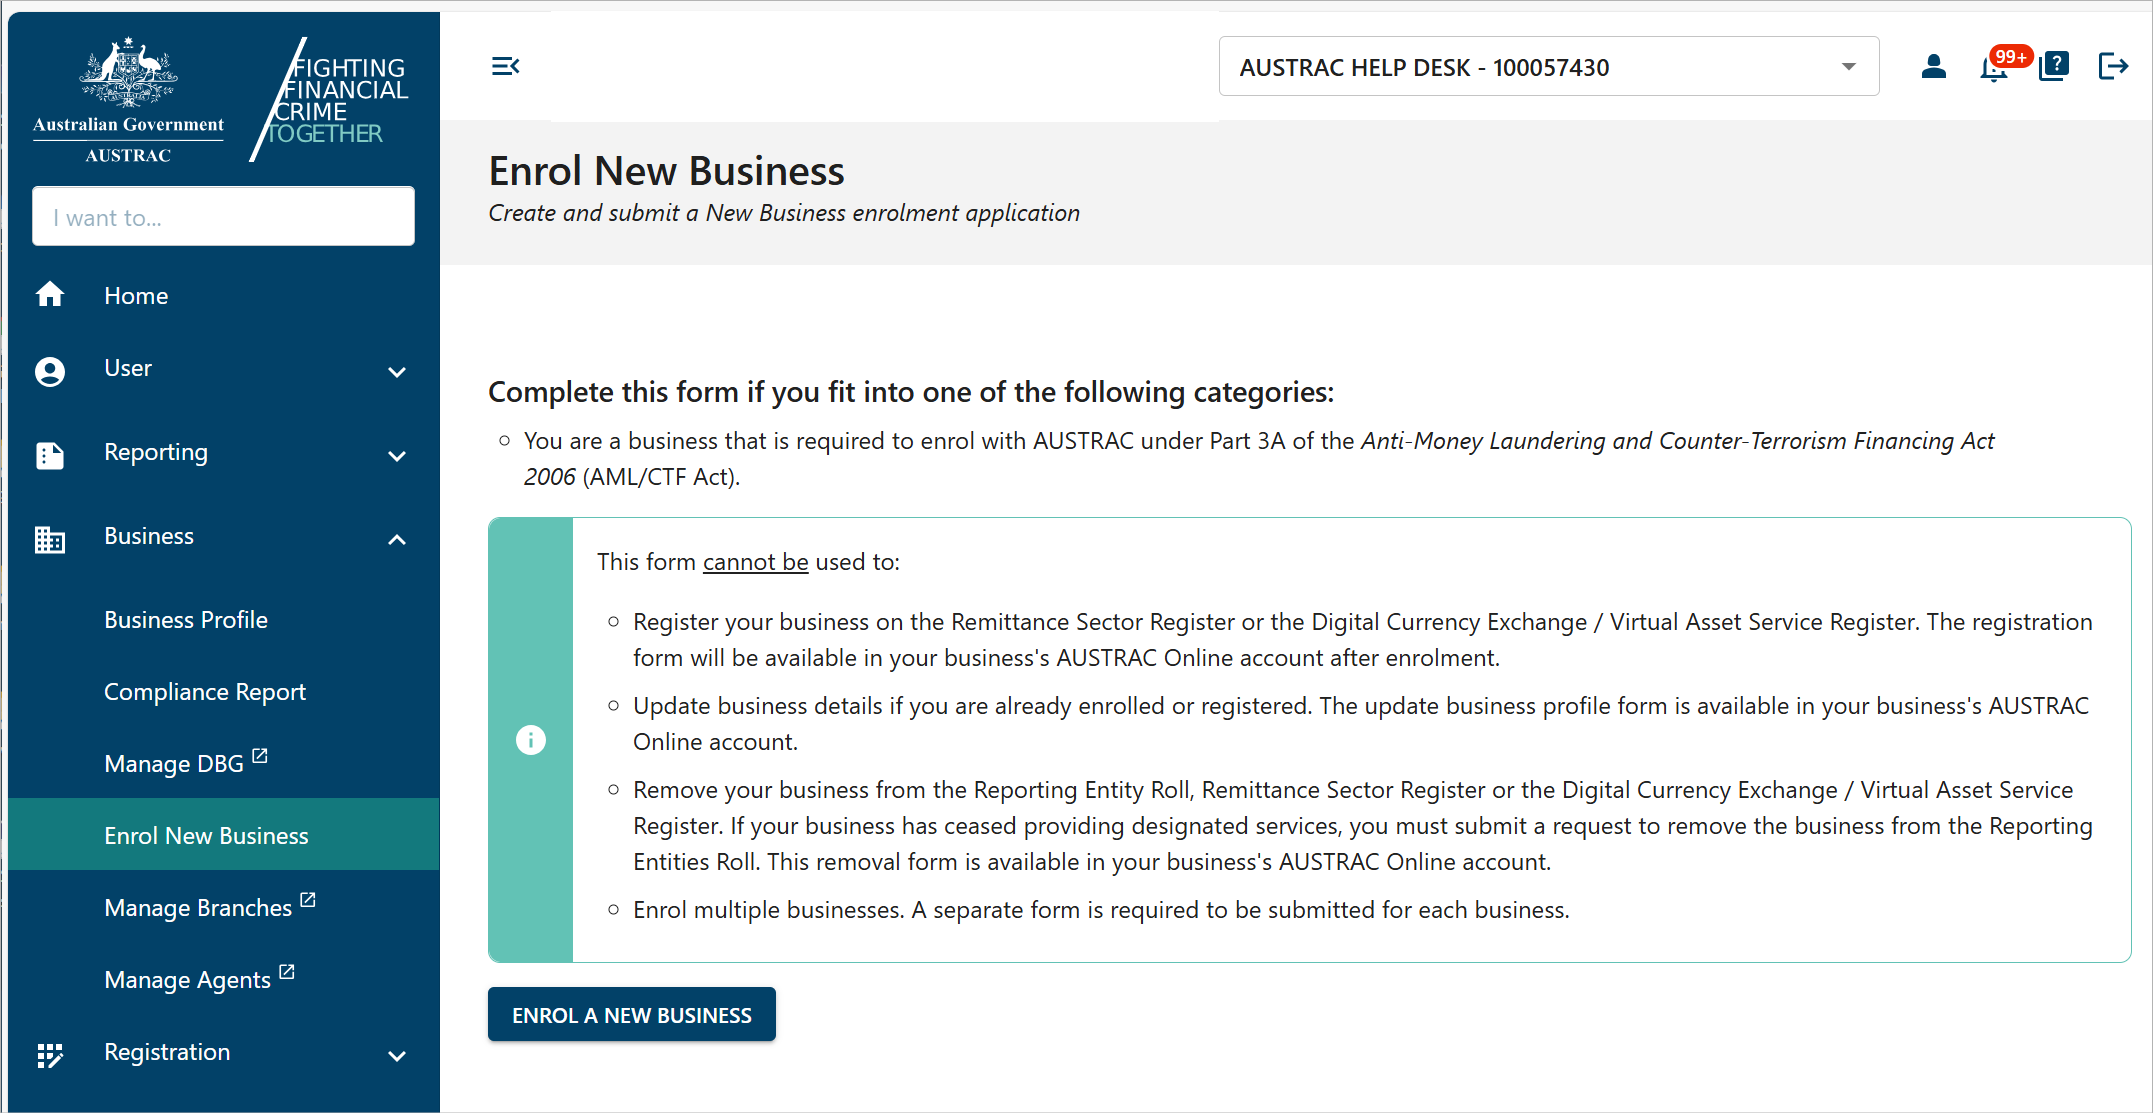Collapse the sidebar using the menu icon
2153x1113 pixels.
(x=505, y=66)
